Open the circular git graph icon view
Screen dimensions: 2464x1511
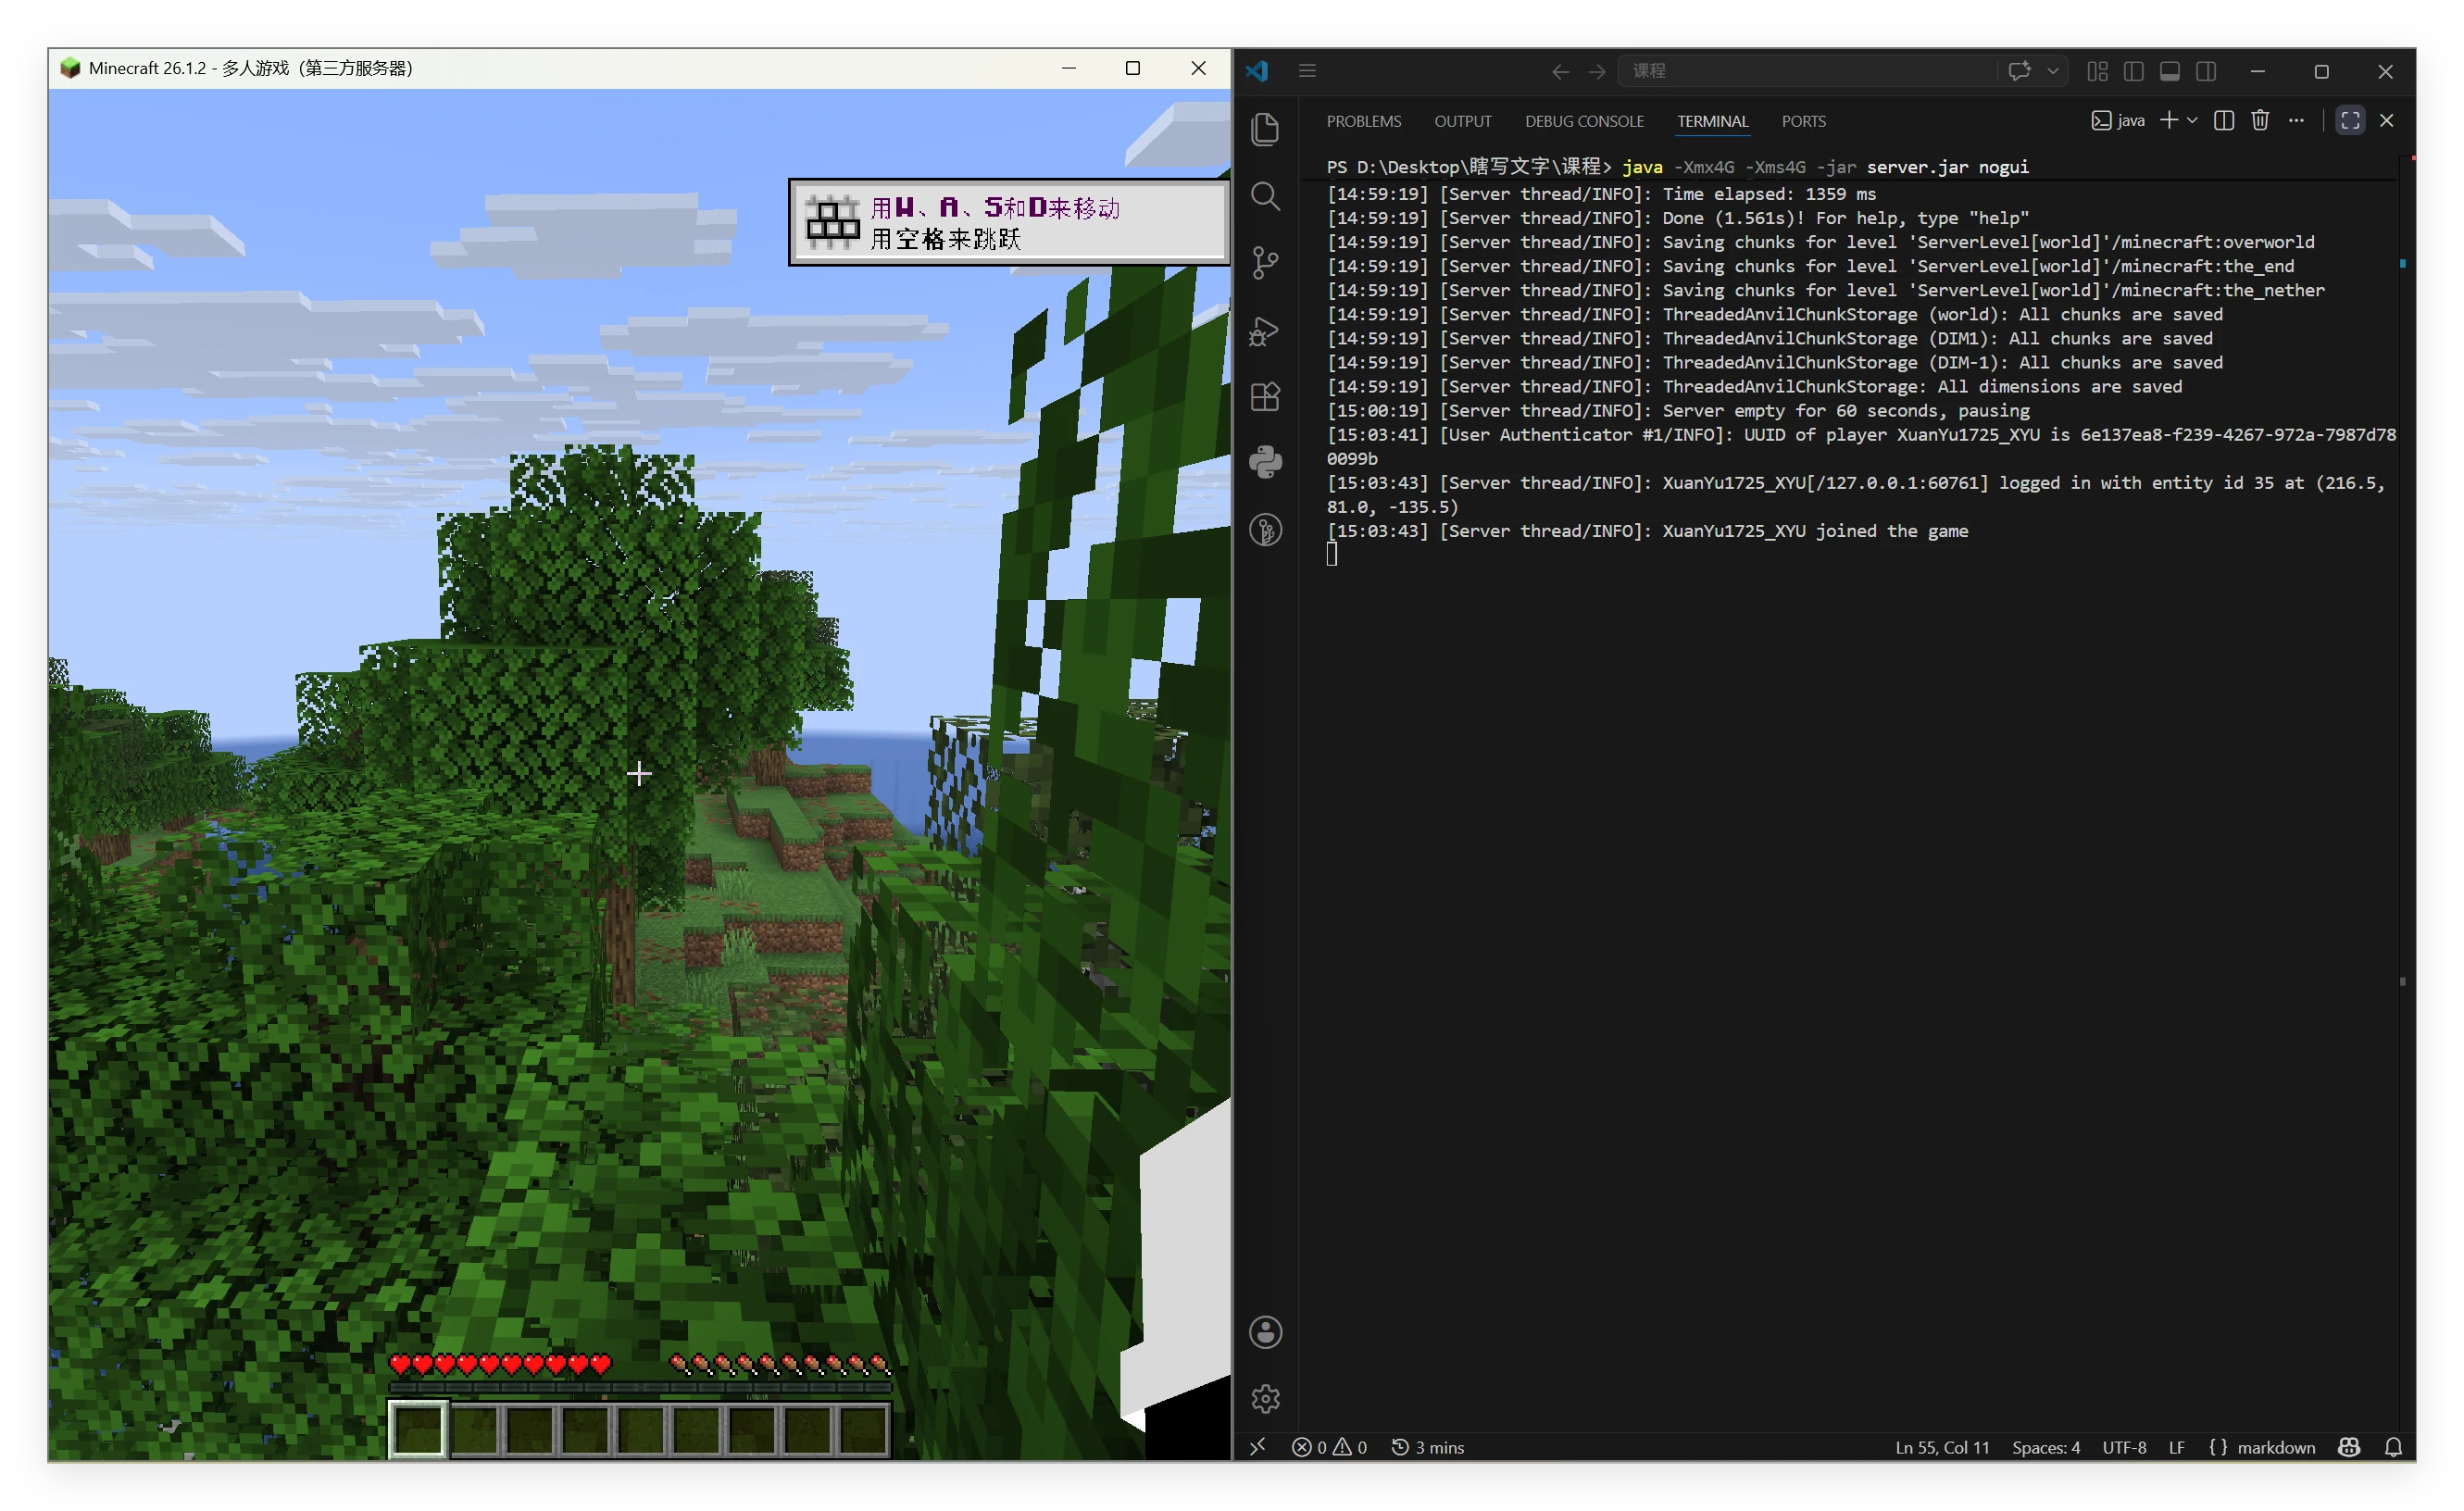click(1265, 530)
